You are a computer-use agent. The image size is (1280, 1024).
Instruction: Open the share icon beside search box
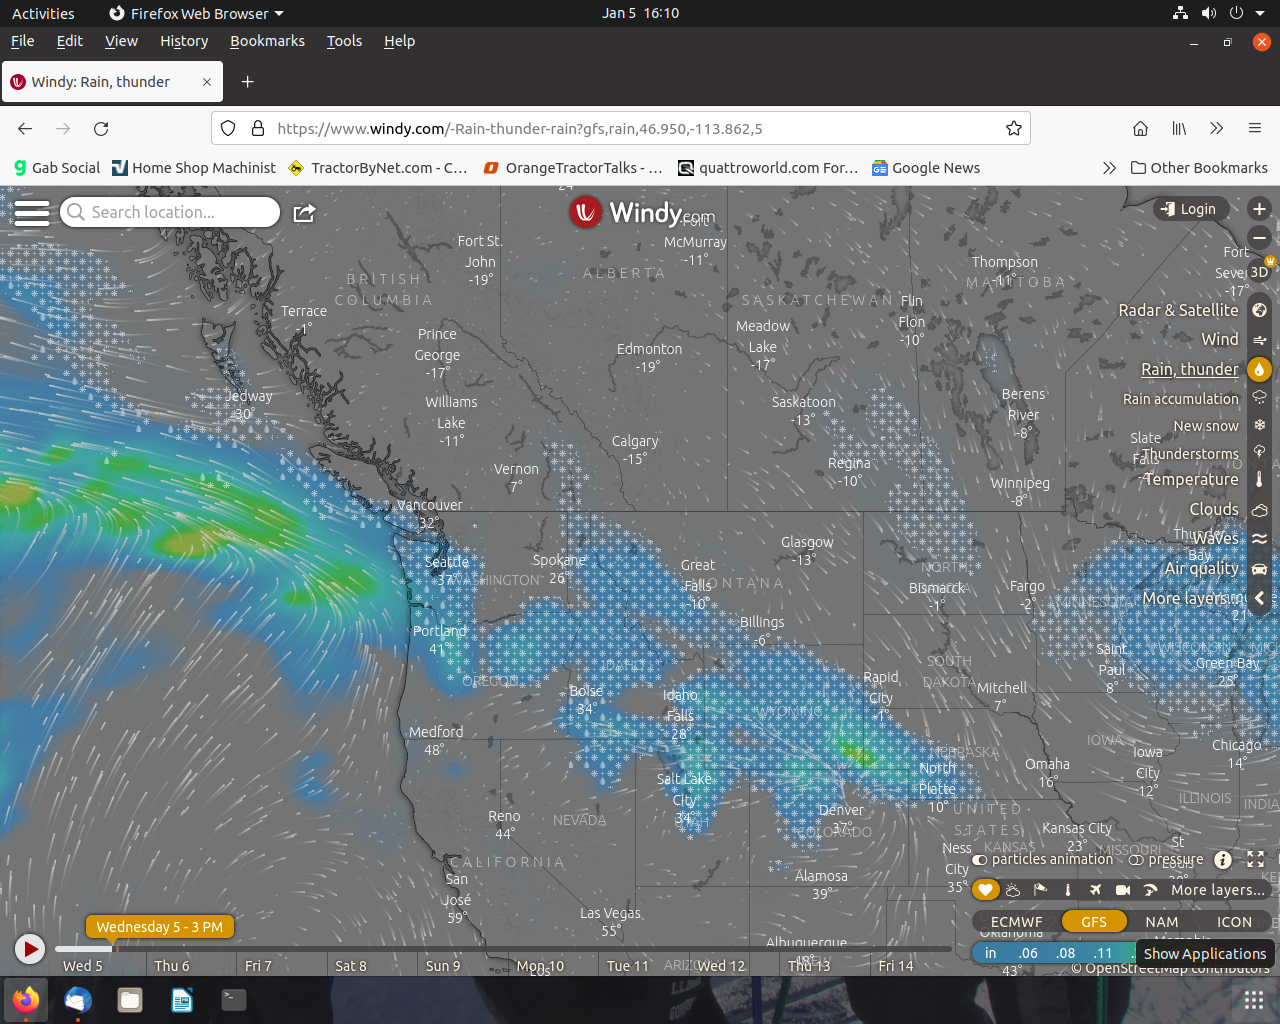coord(304,213)
